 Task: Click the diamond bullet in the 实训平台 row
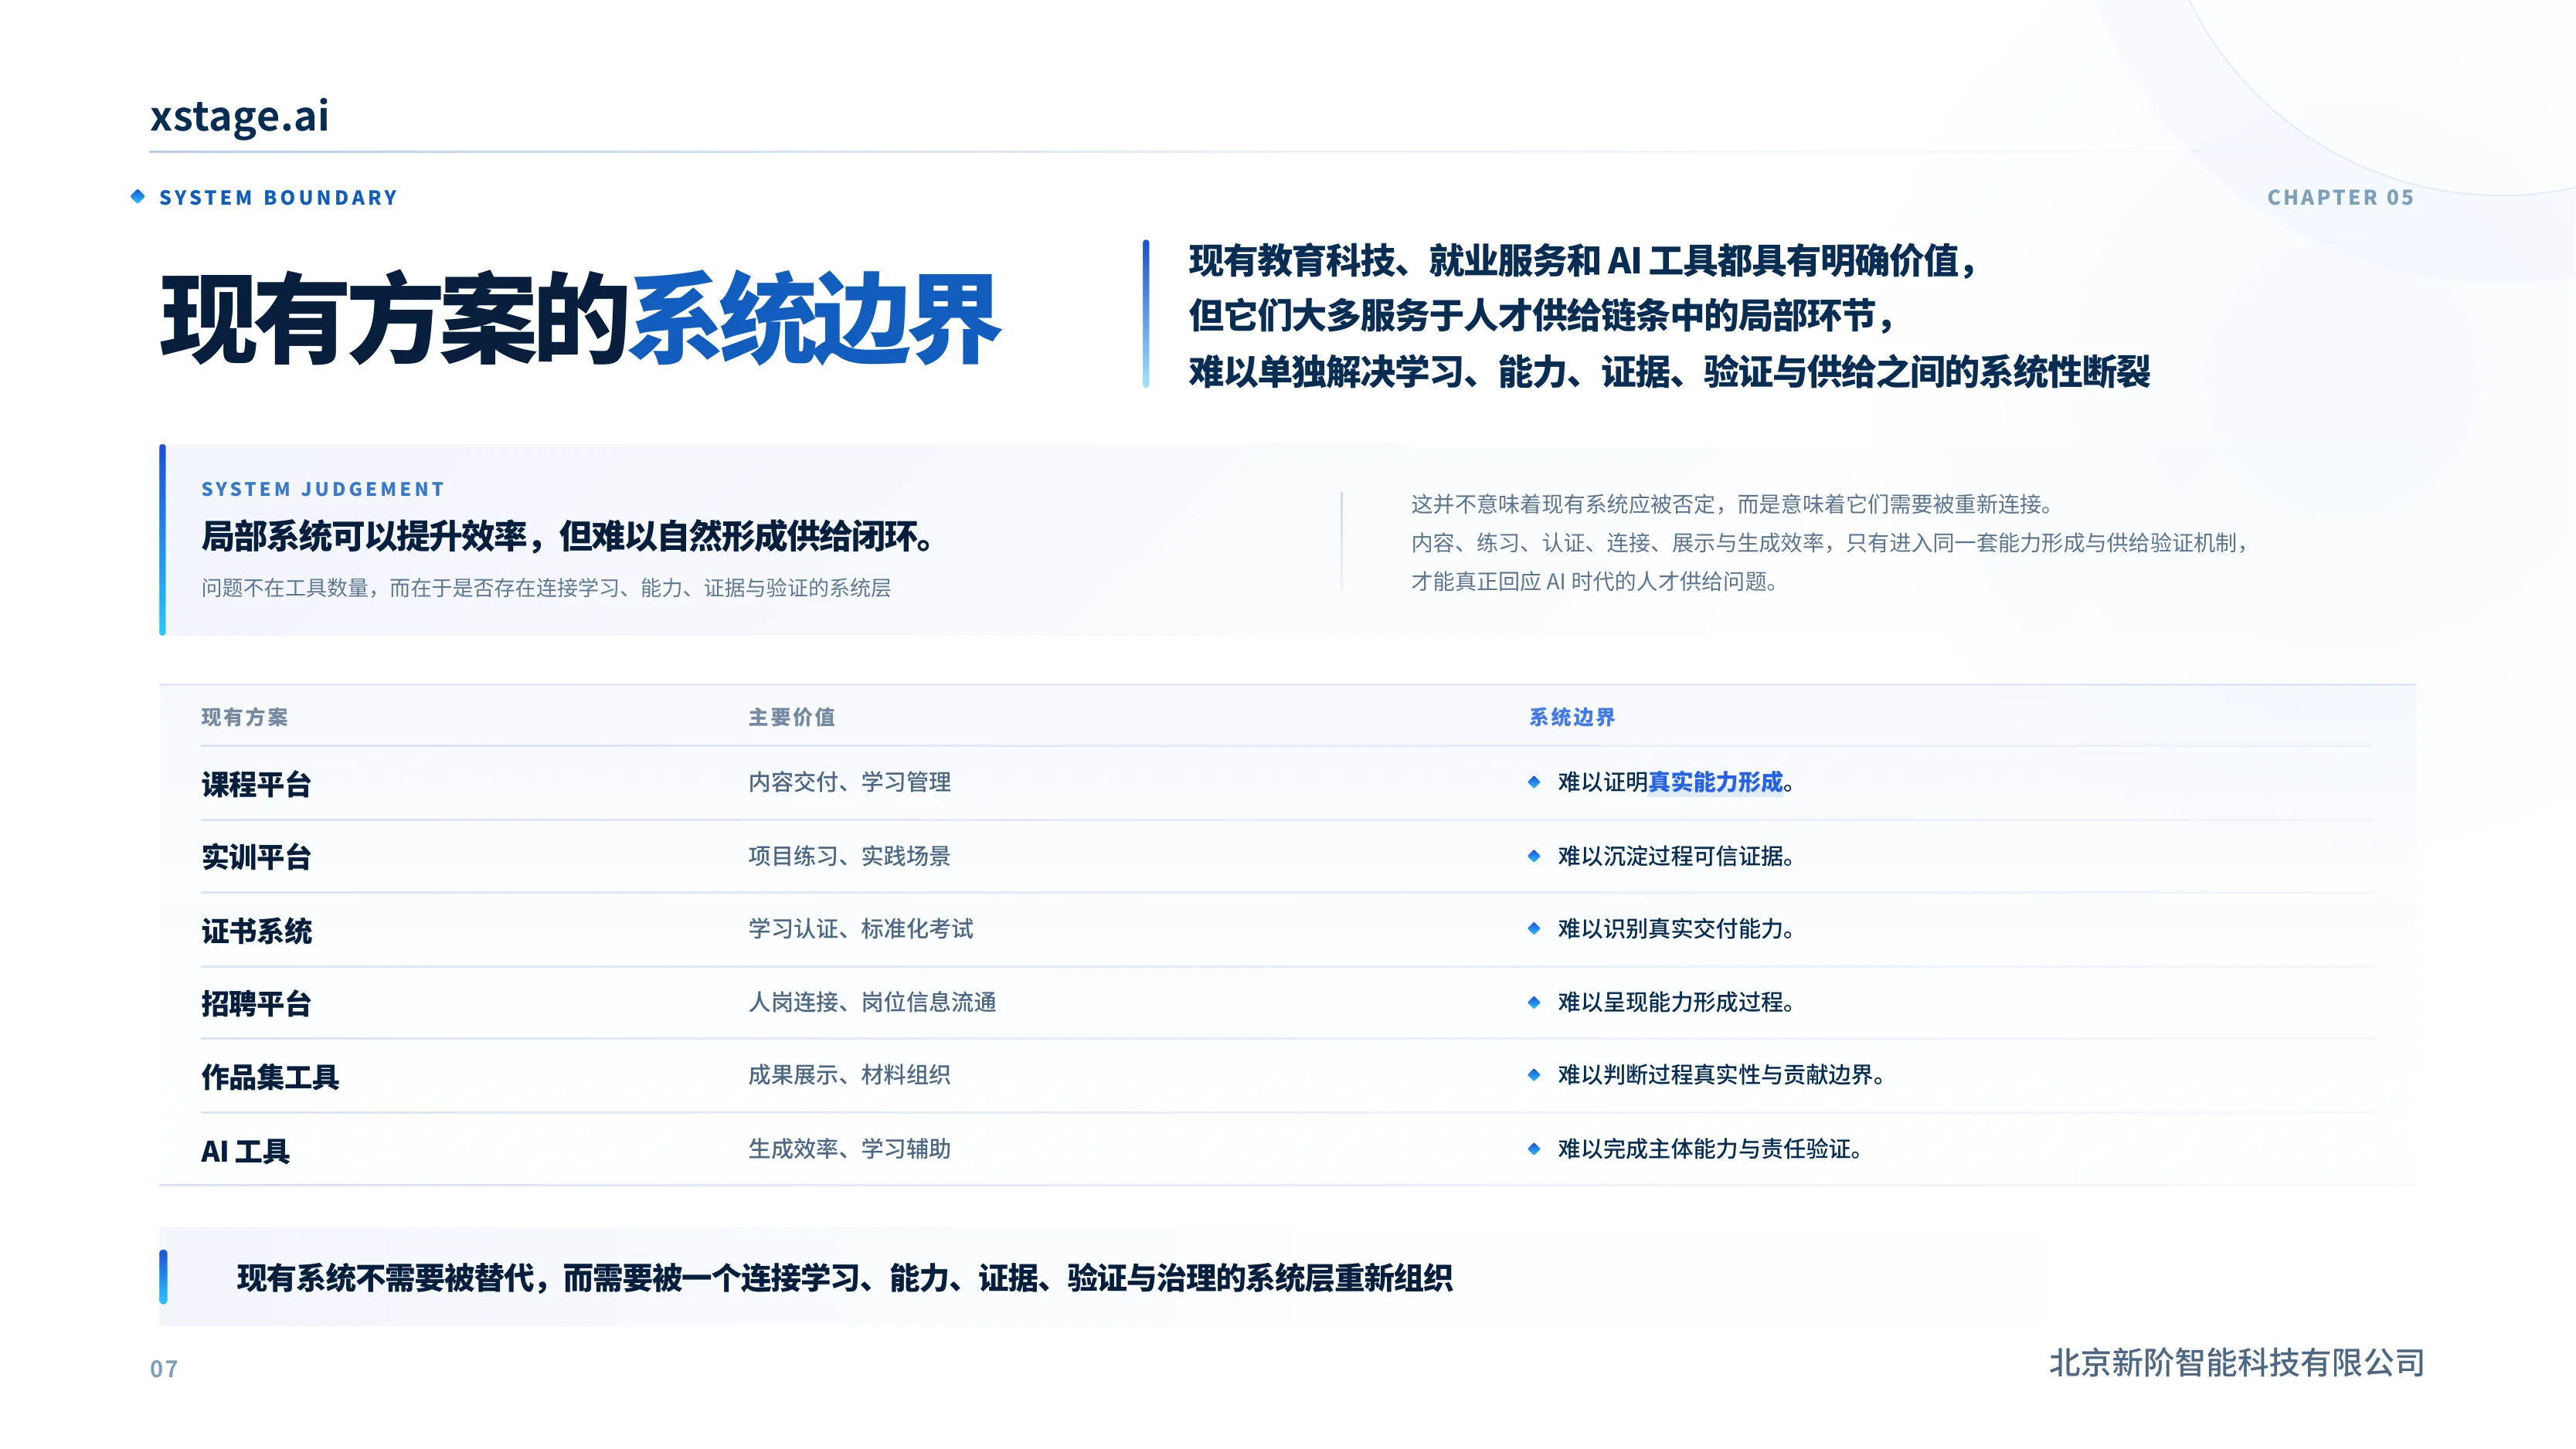(x=1534, y=856)
